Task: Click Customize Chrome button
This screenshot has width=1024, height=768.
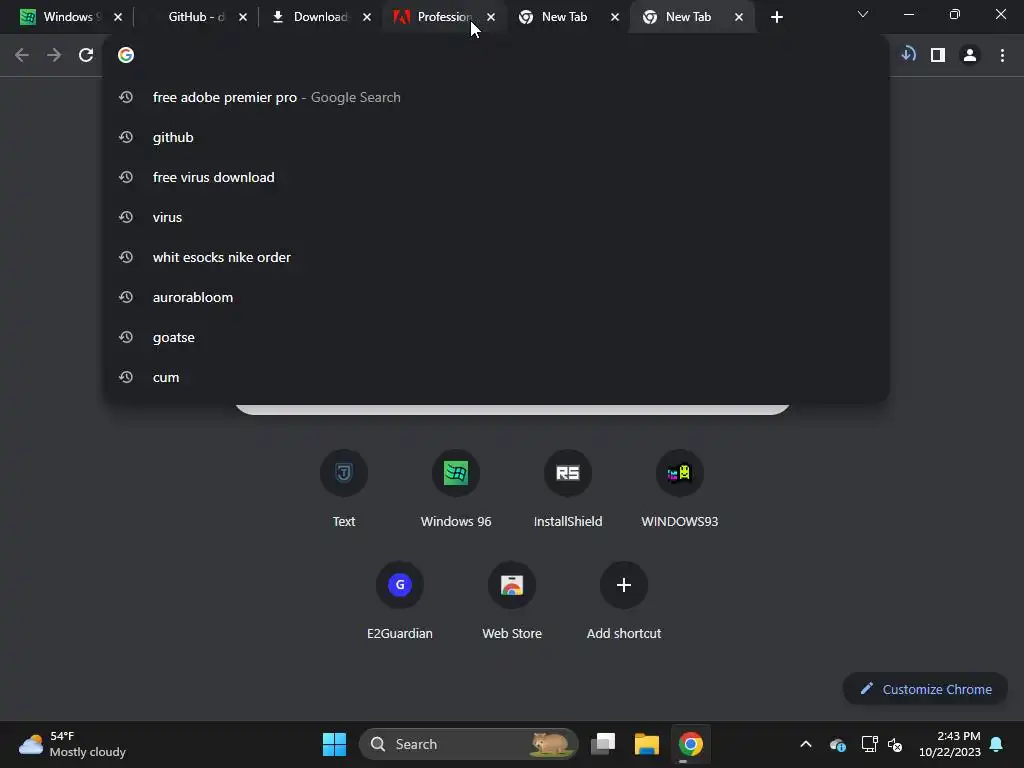Action: coord(925,689)
